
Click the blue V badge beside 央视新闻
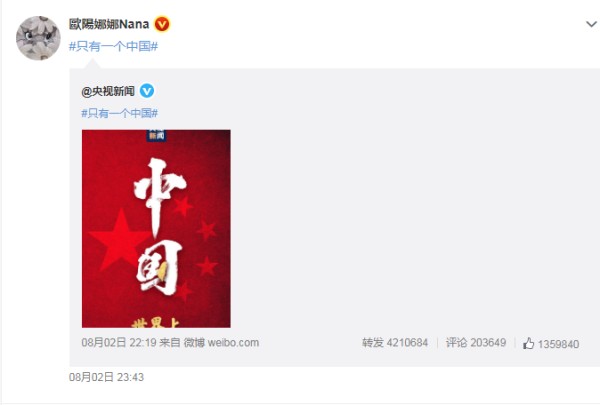(x=147, y=91)
